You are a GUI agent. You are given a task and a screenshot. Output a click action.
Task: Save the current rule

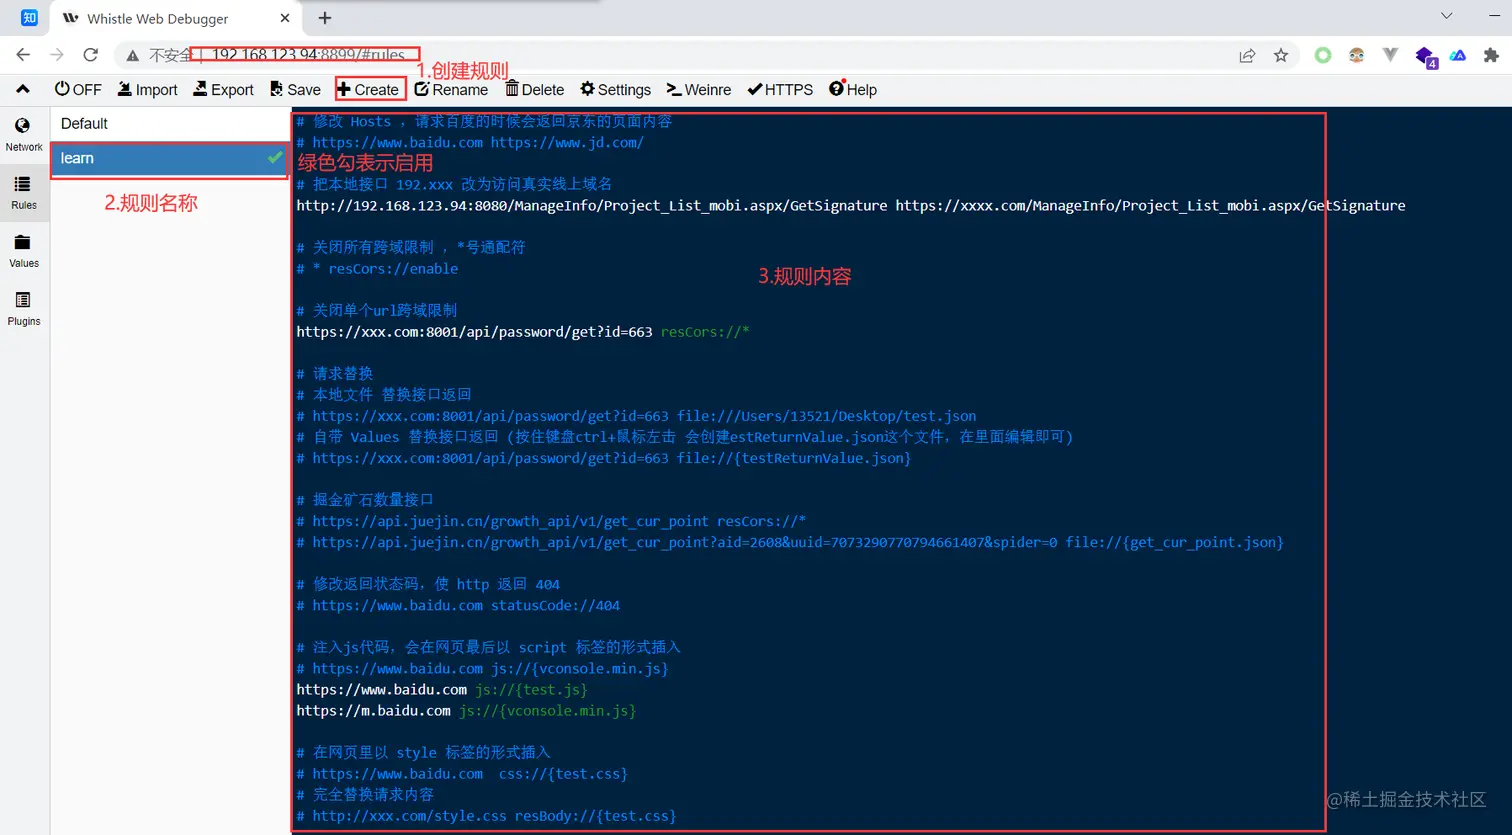tap(295, 89)
